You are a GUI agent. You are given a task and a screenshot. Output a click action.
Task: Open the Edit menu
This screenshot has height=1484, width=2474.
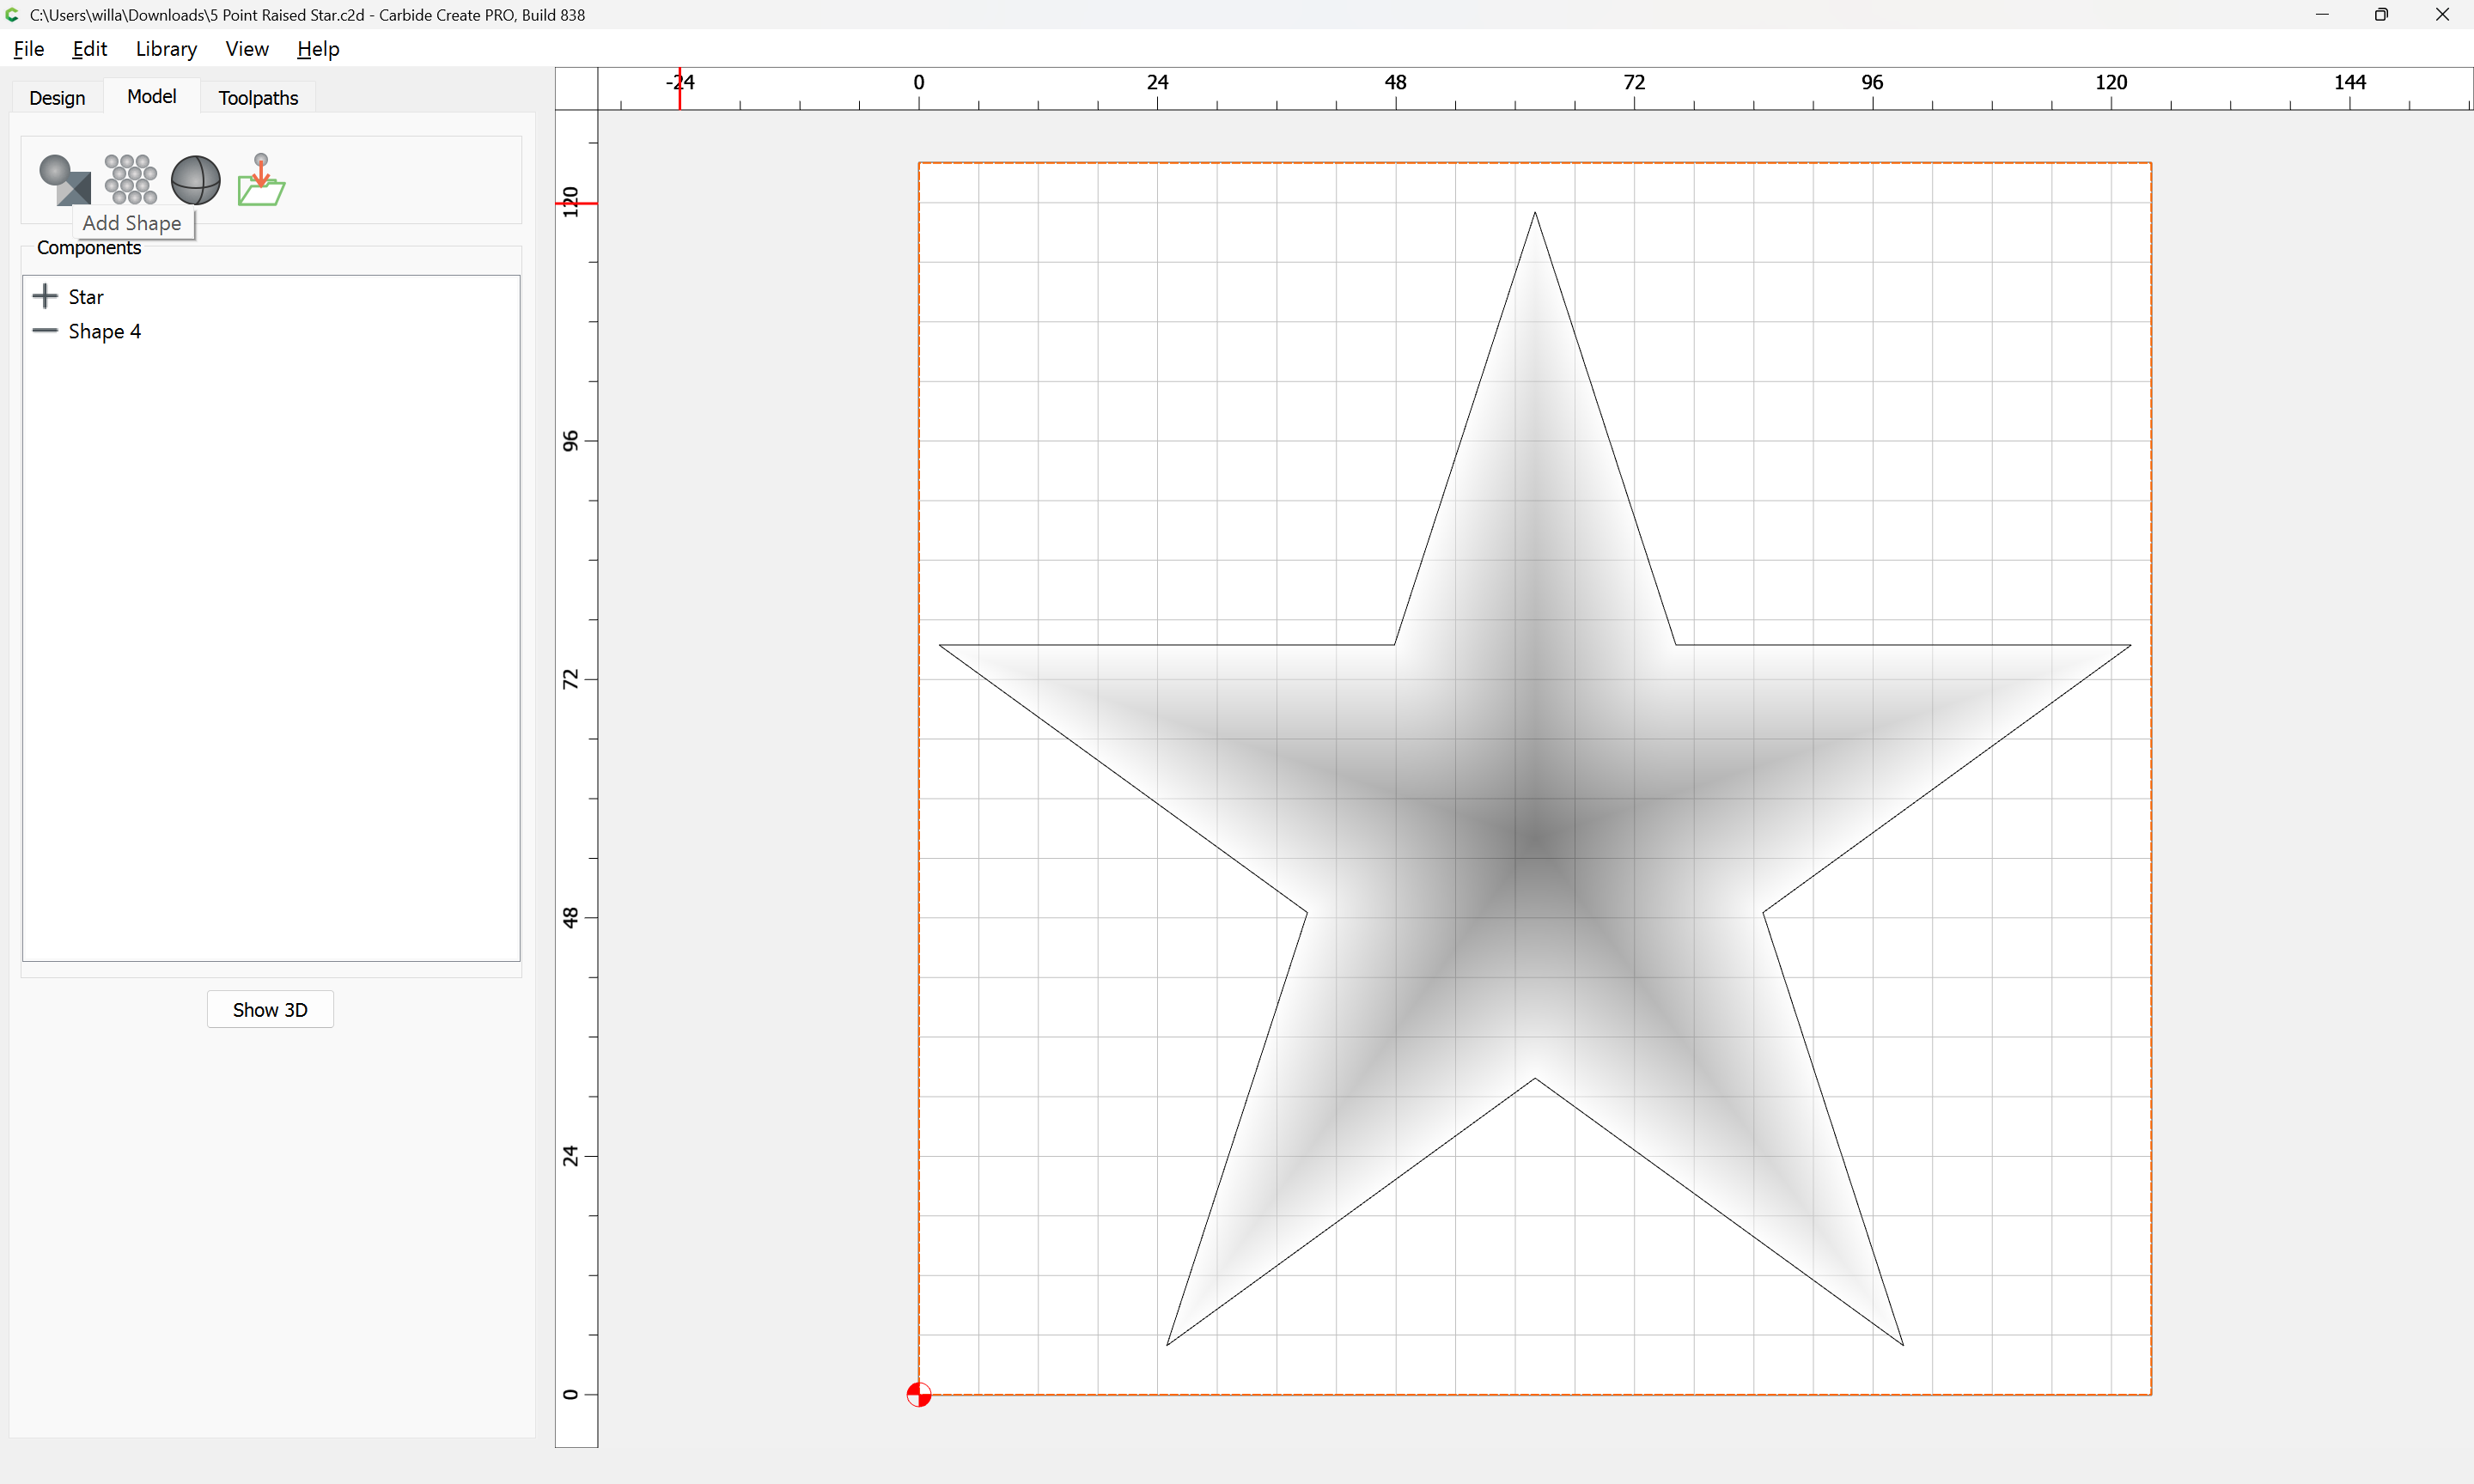tap(89, 49)
